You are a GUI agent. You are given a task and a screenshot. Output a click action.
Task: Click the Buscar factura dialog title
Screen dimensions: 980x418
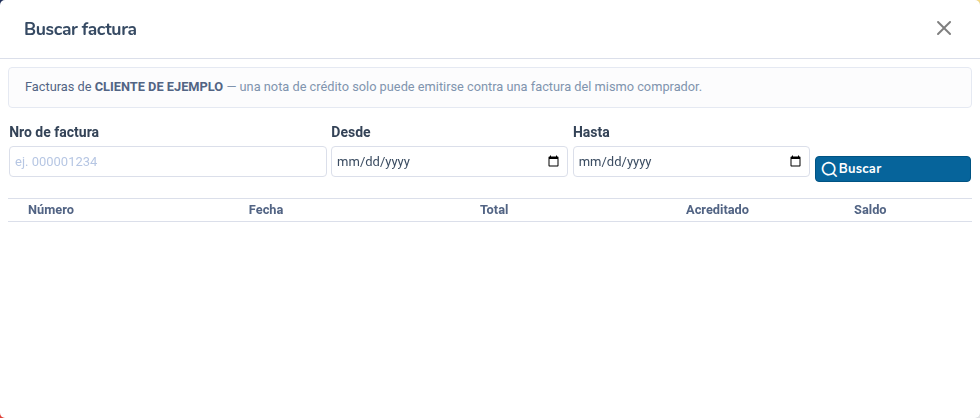(x=80, y=29)
